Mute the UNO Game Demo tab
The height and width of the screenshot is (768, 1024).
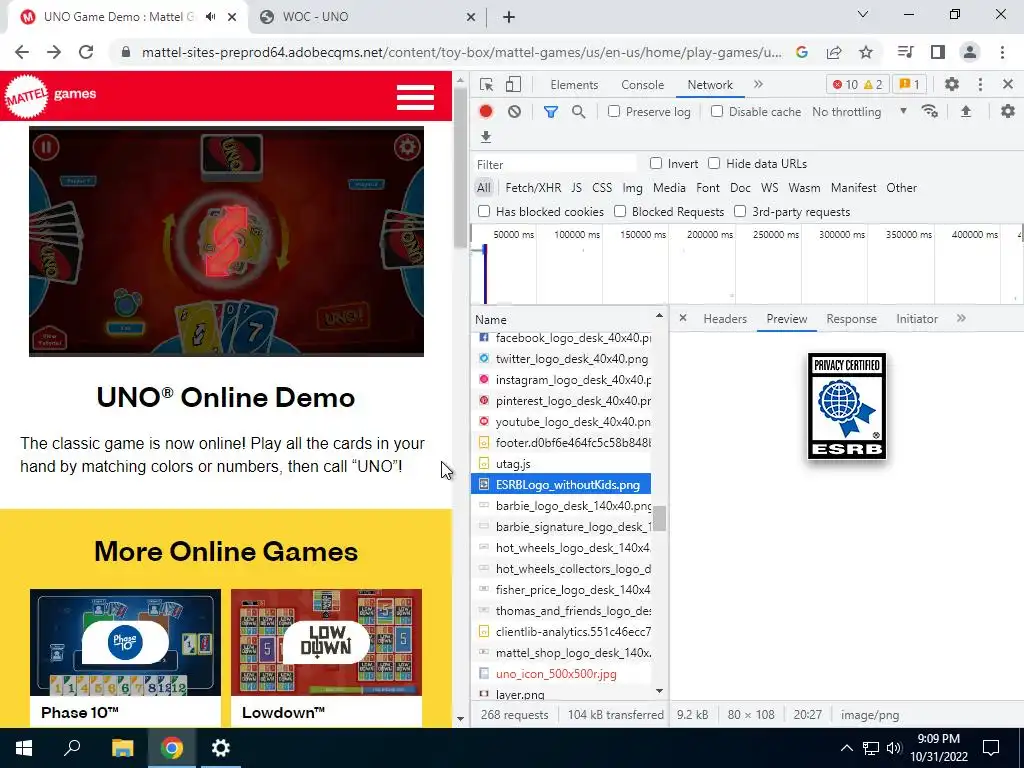click(210, 17)
